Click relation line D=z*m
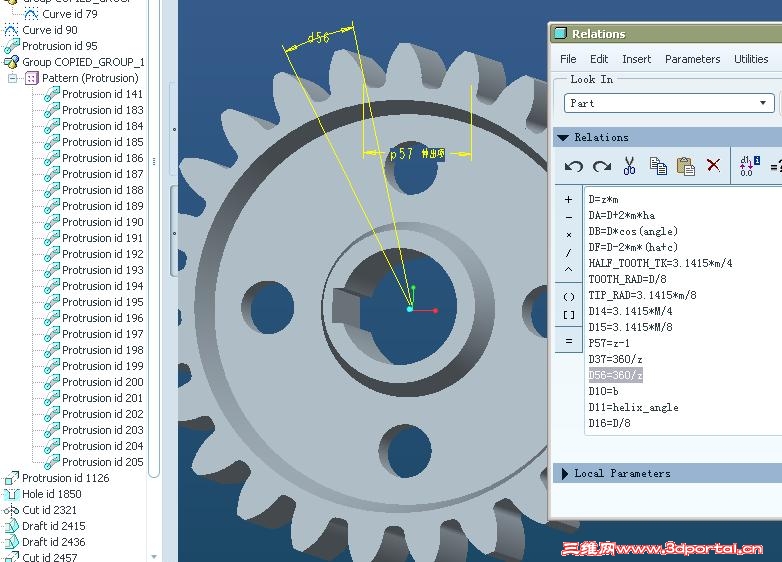The height and width of the screenshot is (562, 782). pos(603,199)
